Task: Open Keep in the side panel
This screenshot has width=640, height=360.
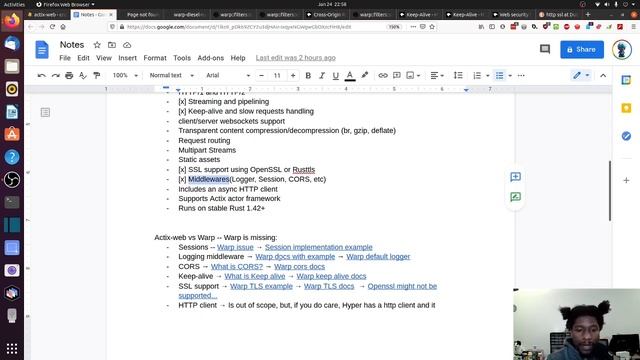Action: pos(626,108)
